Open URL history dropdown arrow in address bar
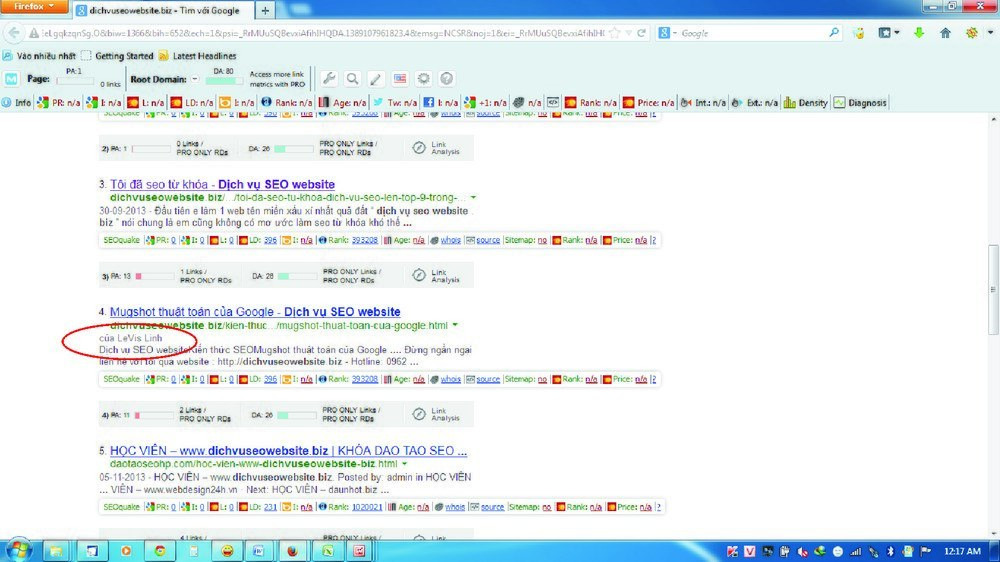This screenshot has height=562, width=1000. click(629, 33)
